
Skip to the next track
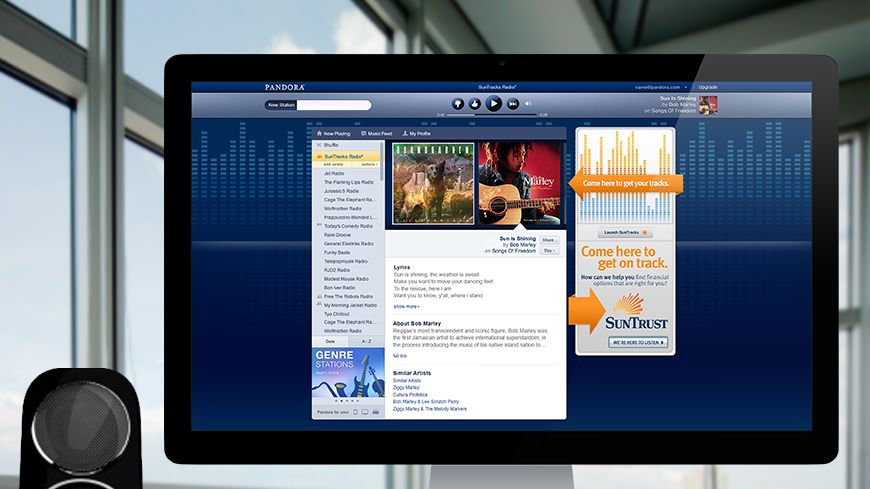(x=513, y=104)
